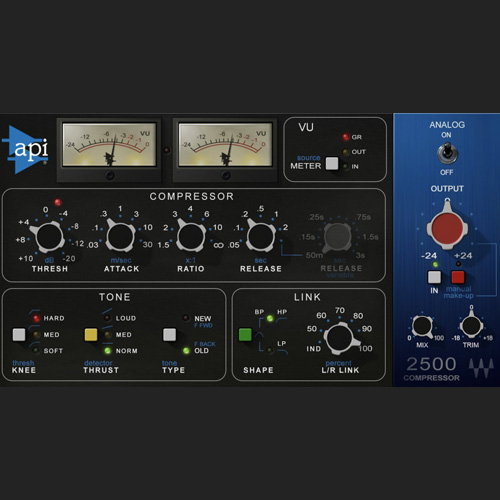Click the 3s variable release marking
The height and width of the screenshot is (500, 500).
coord(360,255)
